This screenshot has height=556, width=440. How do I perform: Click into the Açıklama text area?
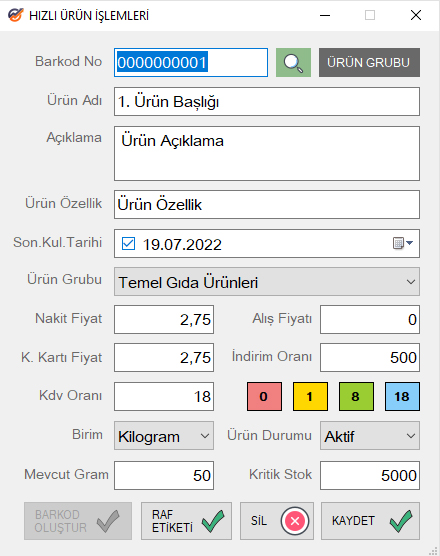coord(267,154)
